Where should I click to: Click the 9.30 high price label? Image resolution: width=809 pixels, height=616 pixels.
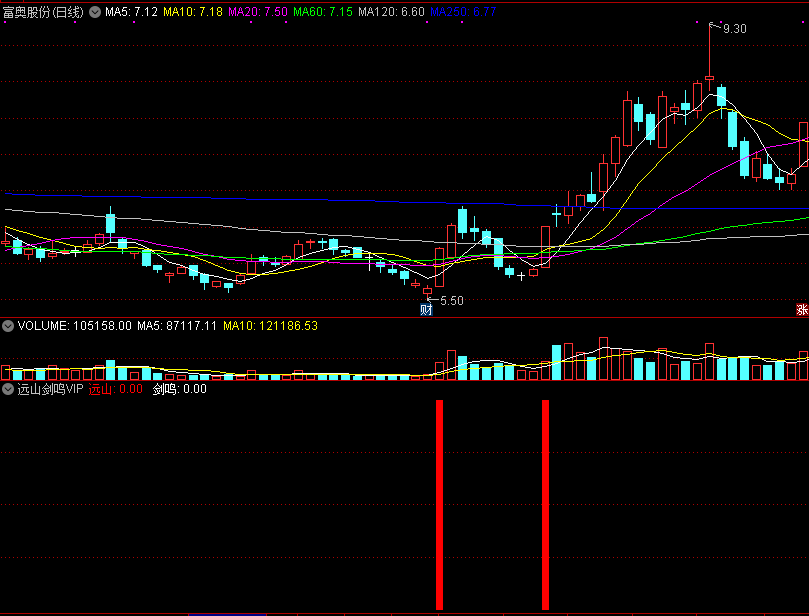tap(735, 29)
